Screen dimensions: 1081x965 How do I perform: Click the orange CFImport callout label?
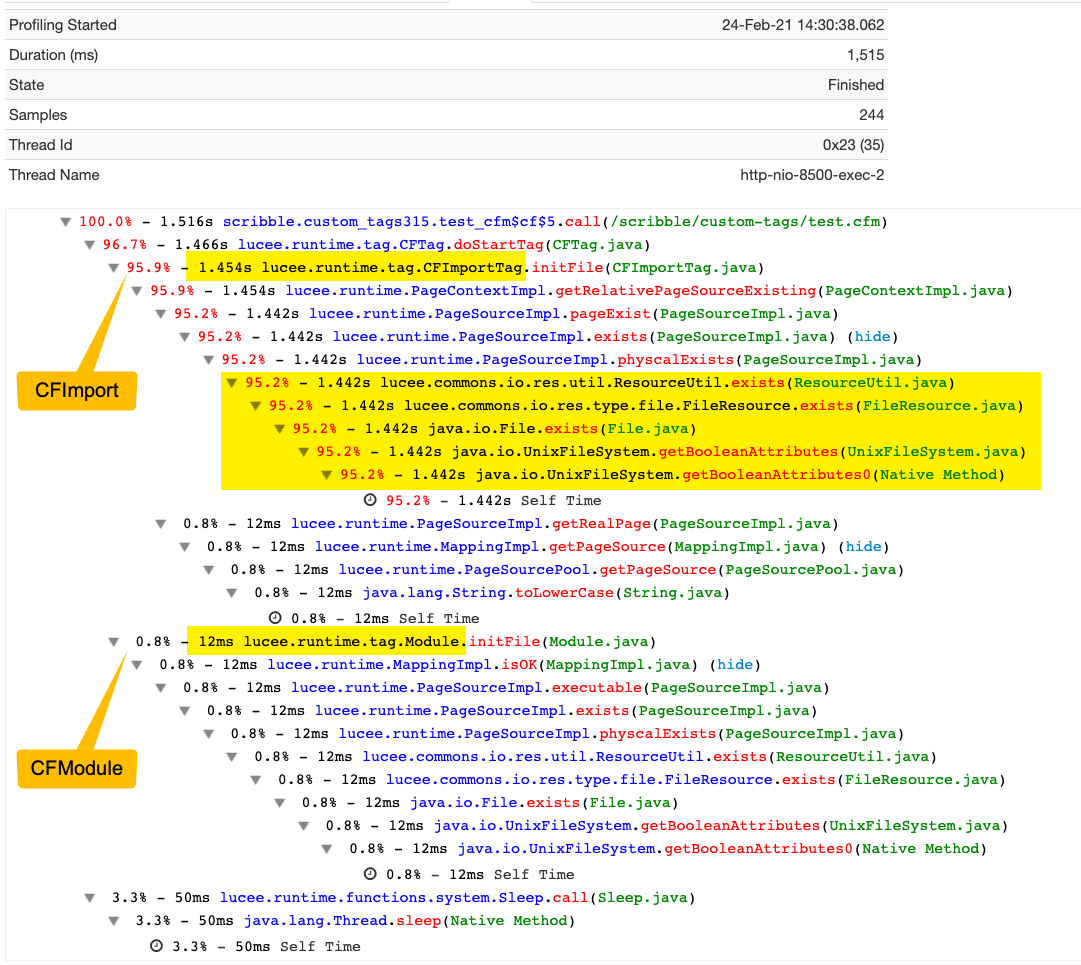pos(76,391)
